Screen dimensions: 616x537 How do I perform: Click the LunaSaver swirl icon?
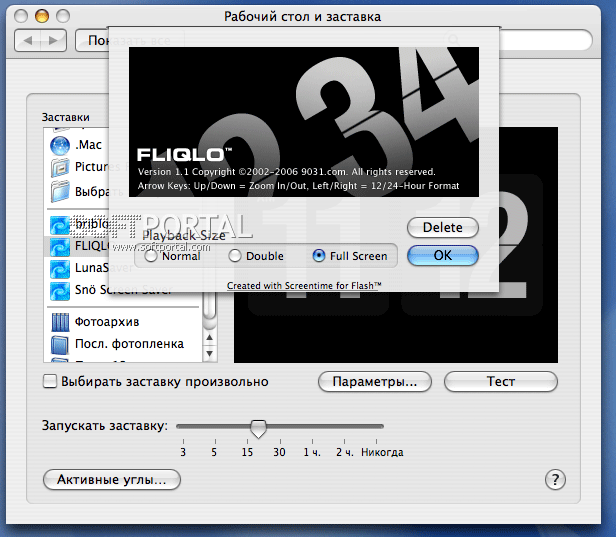[x=60, y=269]
